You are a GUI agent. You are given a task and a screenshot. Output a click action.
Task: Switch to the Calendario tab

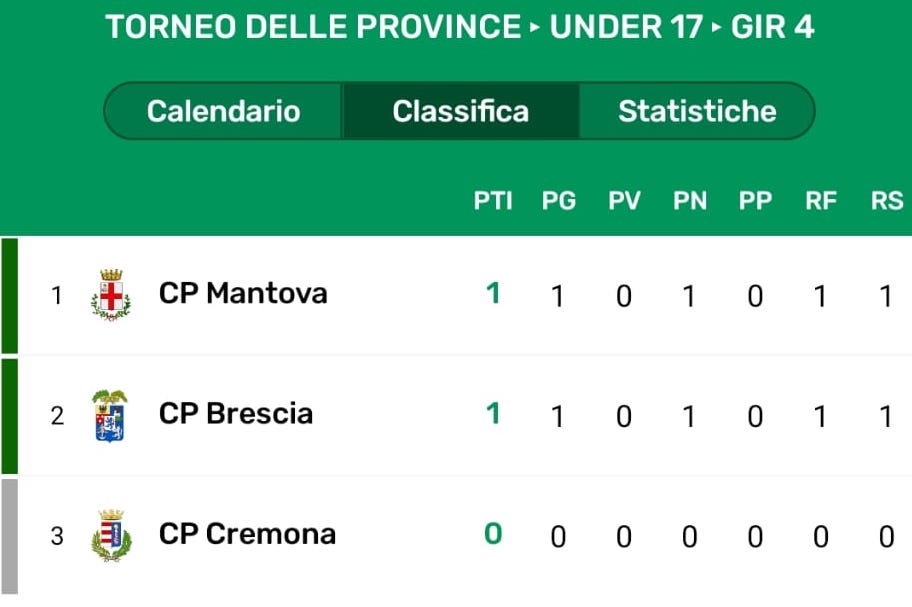point(223,111)
